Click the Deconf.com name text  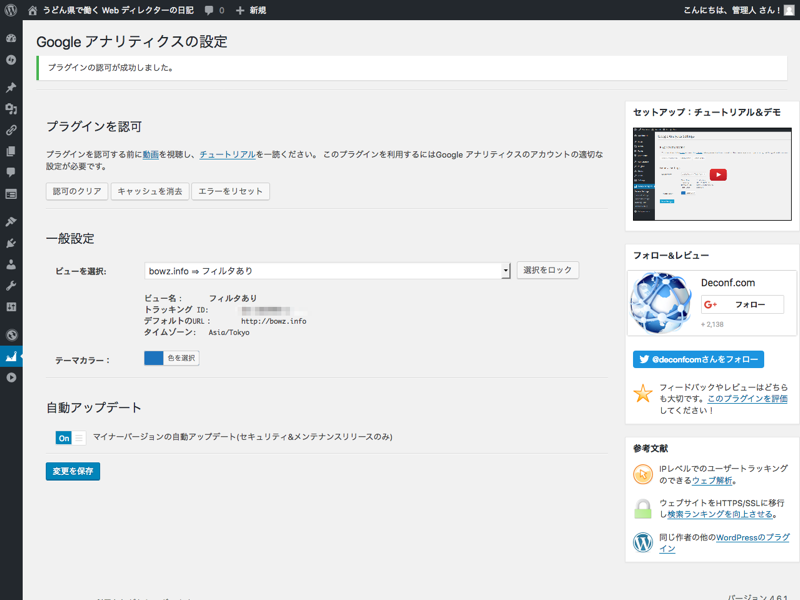tap(728, 283)
